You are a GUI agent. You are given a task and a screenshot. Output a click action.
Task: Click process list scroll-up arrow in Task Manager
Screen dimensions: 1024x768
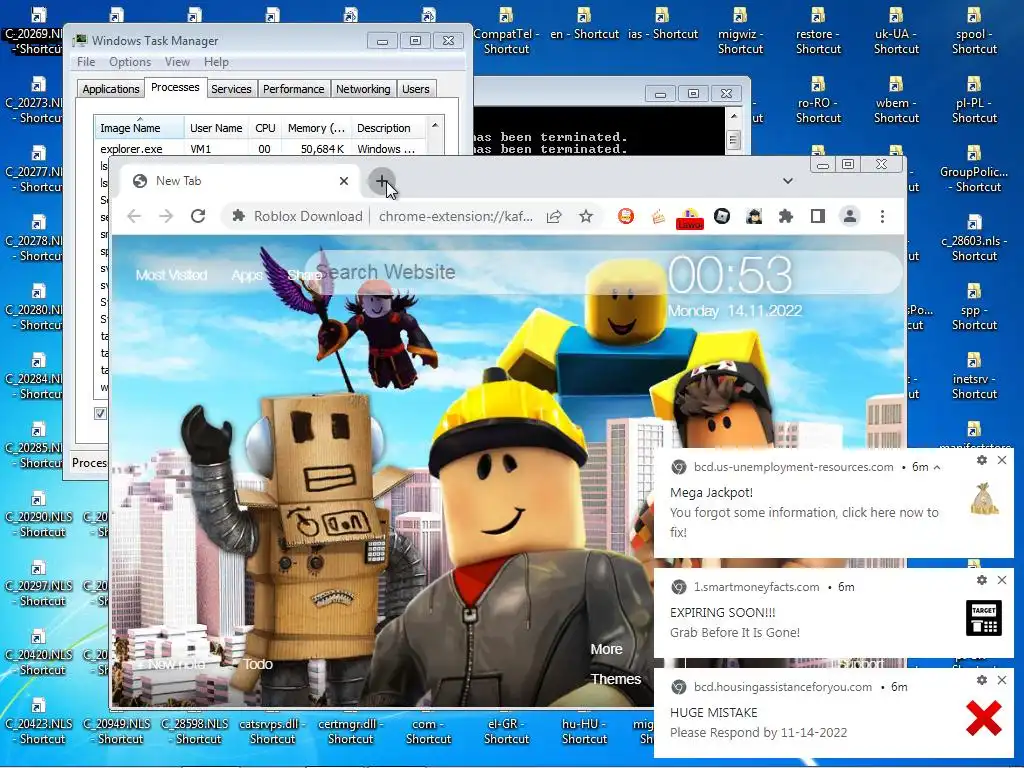pos(435,125)
